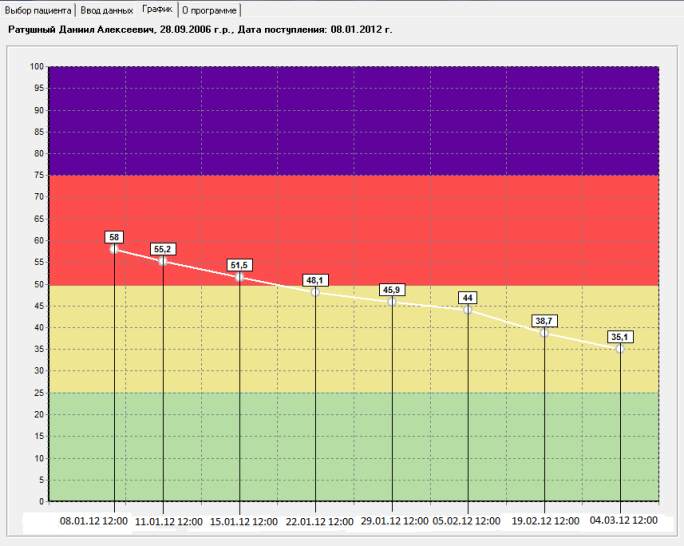
Task: Open the О программе tab
Action: [x=209, y=10]
